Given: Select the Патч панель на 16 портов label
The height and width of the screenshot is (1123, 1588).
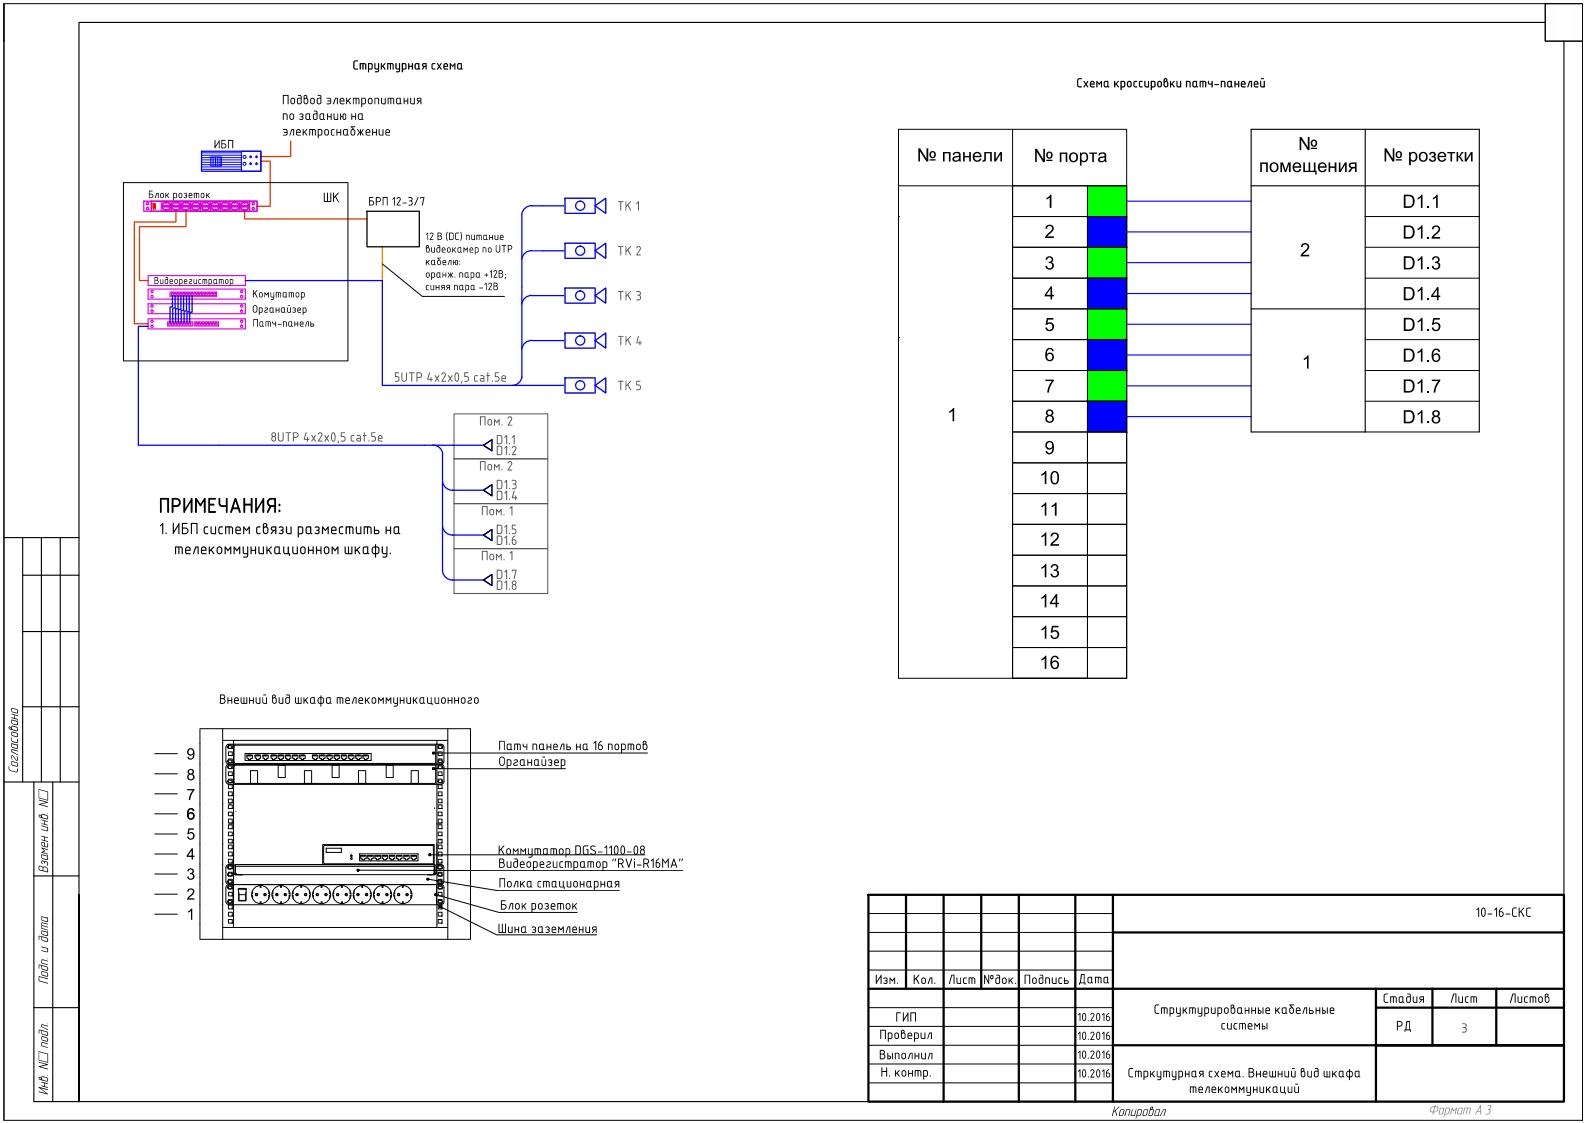Looking at the screenshot, I should pyautogui.click(x=573, y=746).
